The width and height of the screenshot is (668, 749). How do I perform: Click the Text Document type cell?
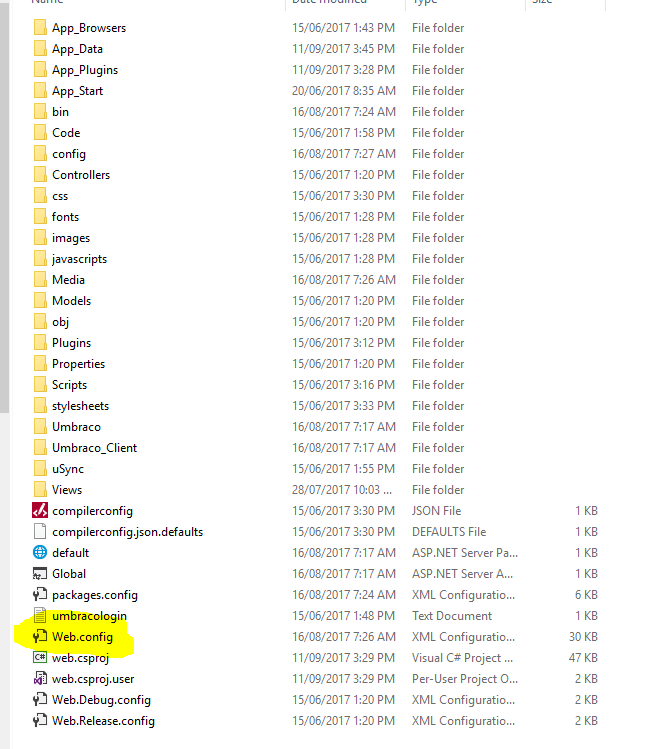452,616
